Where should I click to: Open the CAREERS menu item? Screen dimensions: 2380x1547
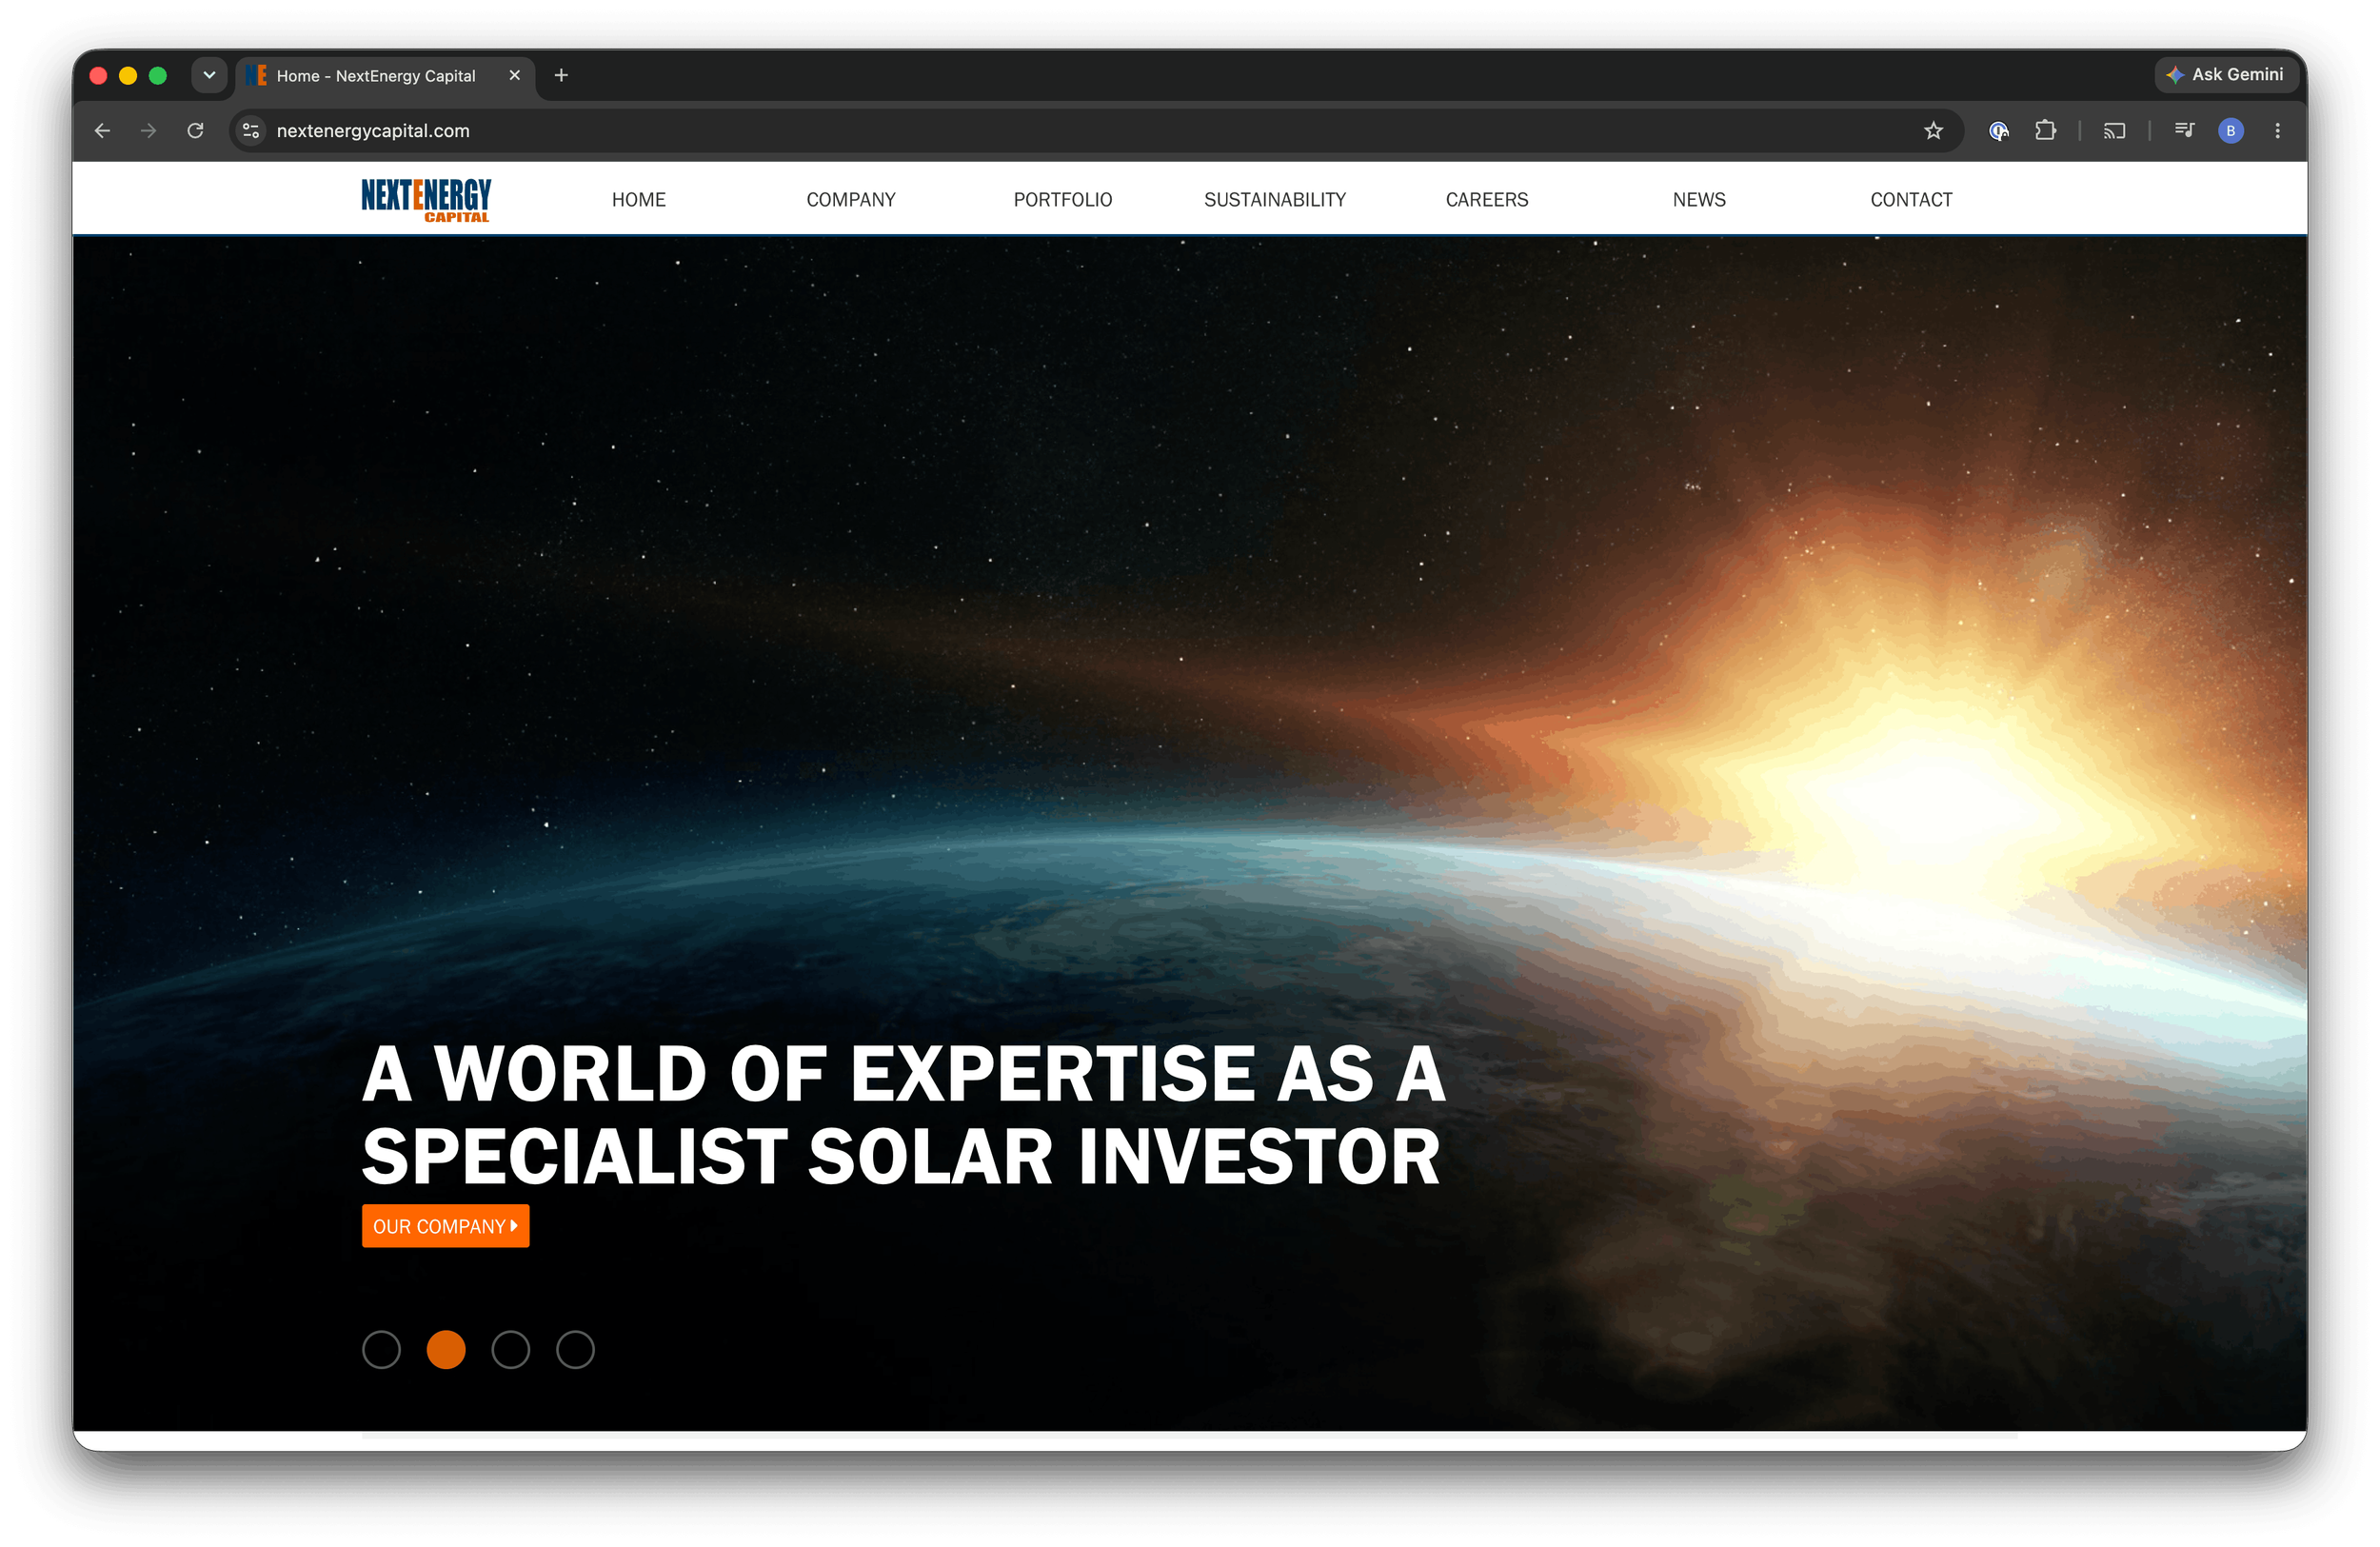point(1487,200)
